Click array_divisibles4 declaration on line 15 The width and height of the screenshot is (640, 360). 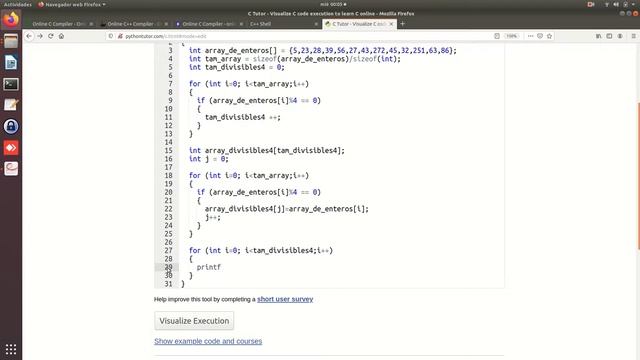coord(267,150)
